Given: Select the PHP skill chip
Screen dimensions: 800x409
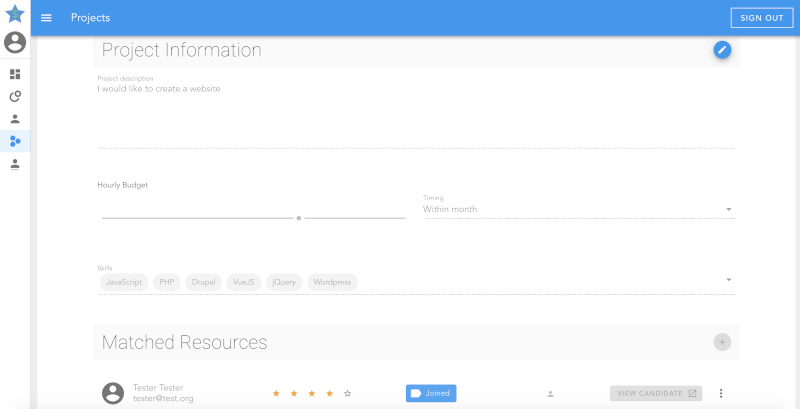Looking at the screenshot, I should click(x=167, y=282).
